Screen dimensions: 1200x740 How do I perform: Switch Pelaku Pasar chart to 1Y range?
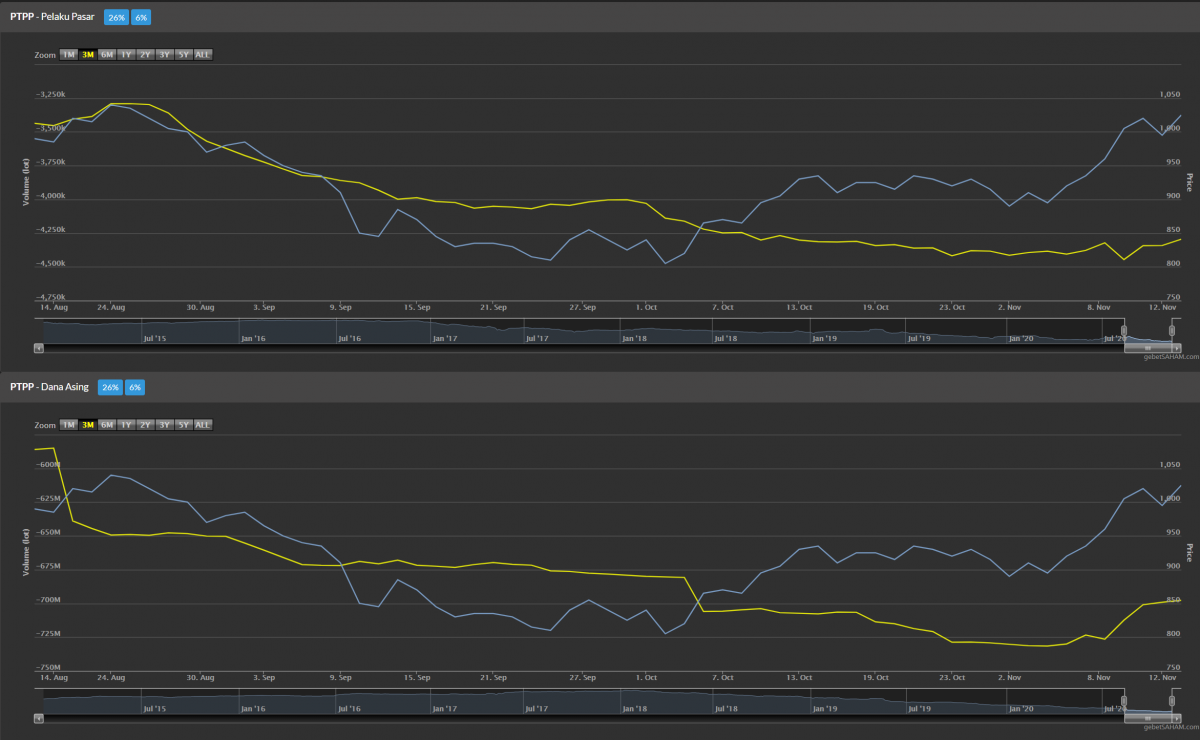126,54
